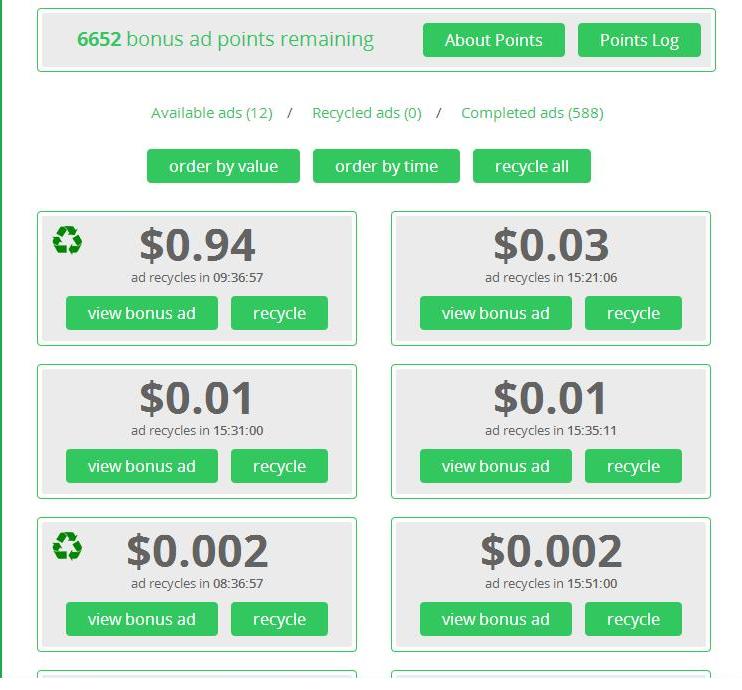This screenshot has width=742, height=690.
Task: Click the 6652 bonus ad points text
Action: [225, 40]
